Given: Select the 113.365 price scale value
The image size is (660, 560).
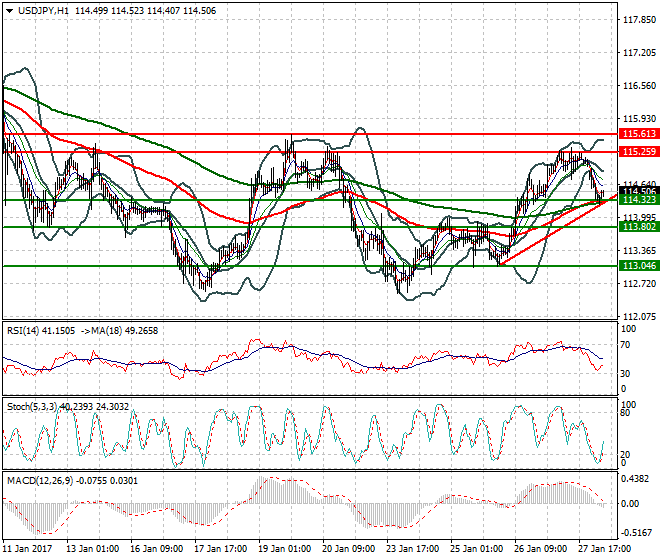Looking at the screenshot, I should 639,251.
